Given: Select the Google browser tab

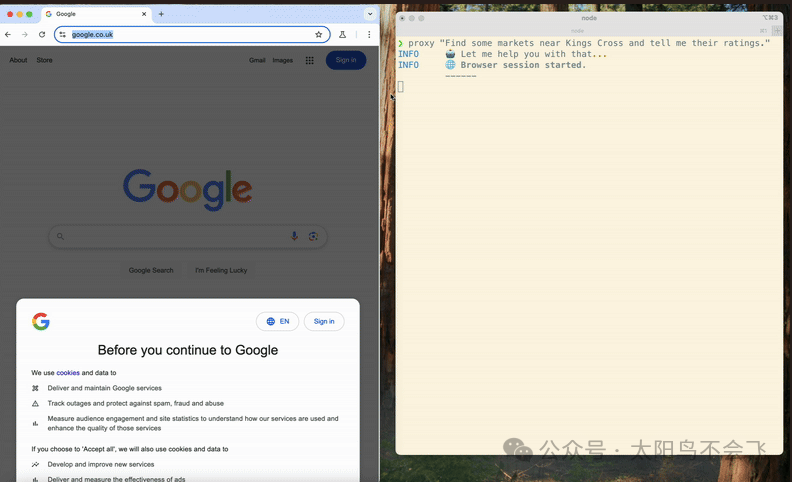Looking at the screenshot, I should point(96,14).
